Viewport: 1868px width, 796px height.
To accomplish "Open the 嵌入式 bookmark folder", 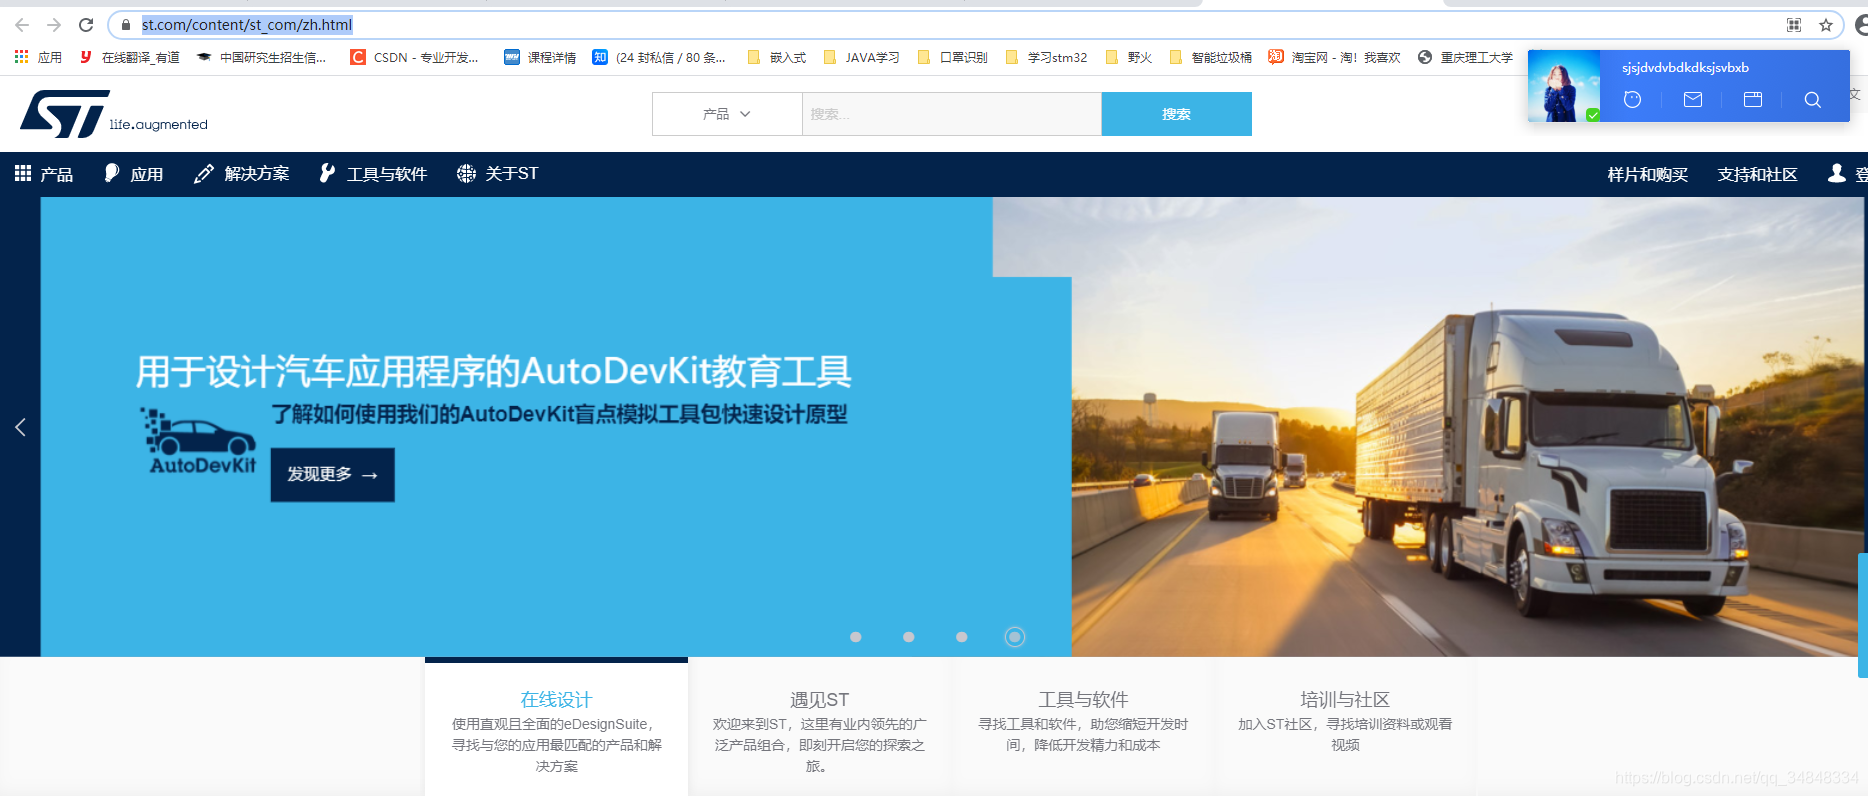I will (777, 57).
